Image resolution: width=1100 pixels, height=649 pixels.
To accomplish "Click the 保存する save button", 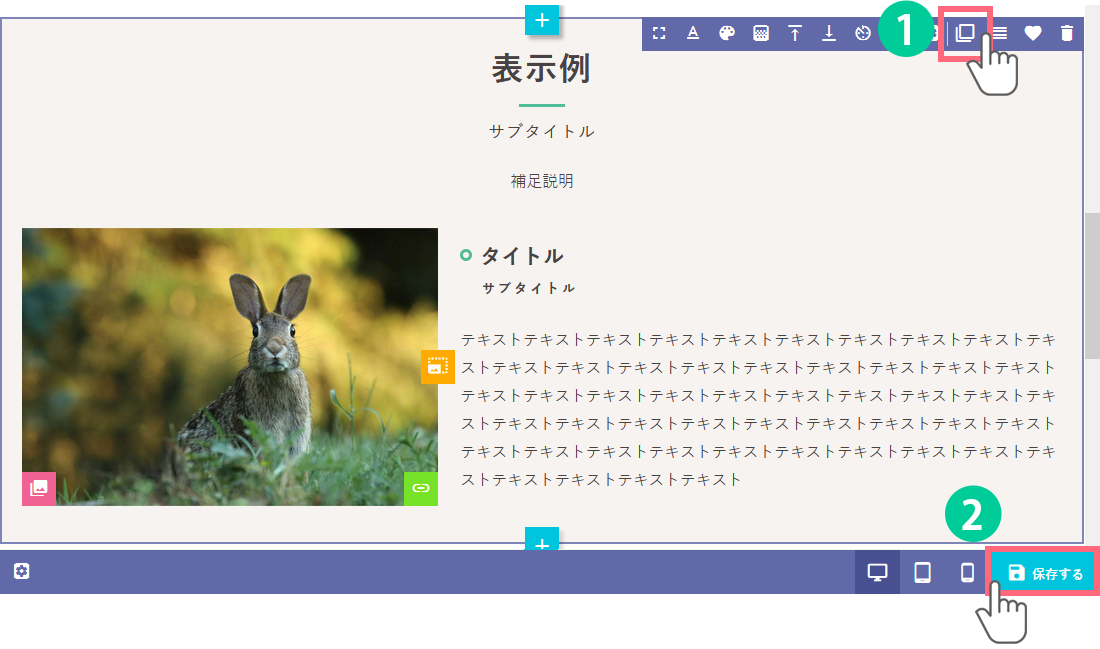I will (1045, 573).
